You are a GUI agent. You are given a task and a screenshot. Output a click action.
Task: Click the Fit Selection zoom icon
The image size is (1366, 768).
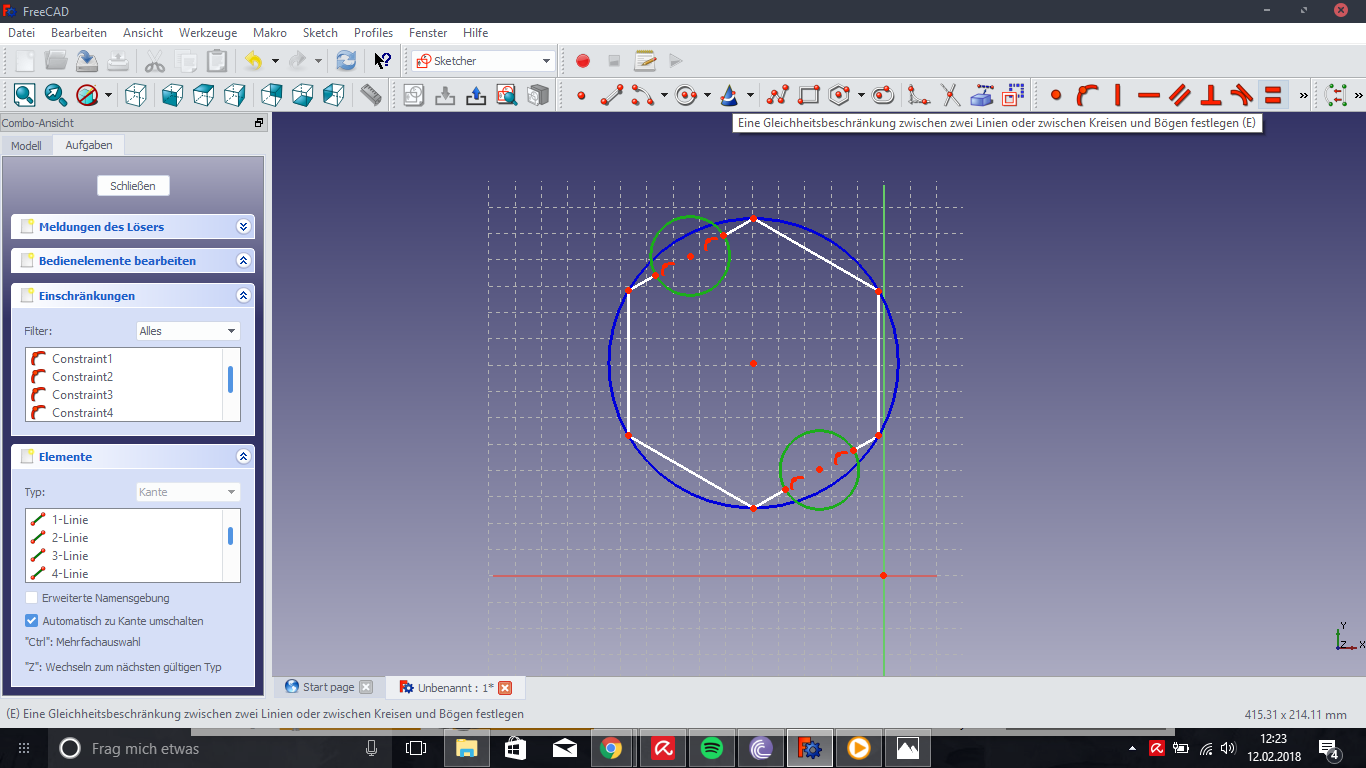[56, 95]
